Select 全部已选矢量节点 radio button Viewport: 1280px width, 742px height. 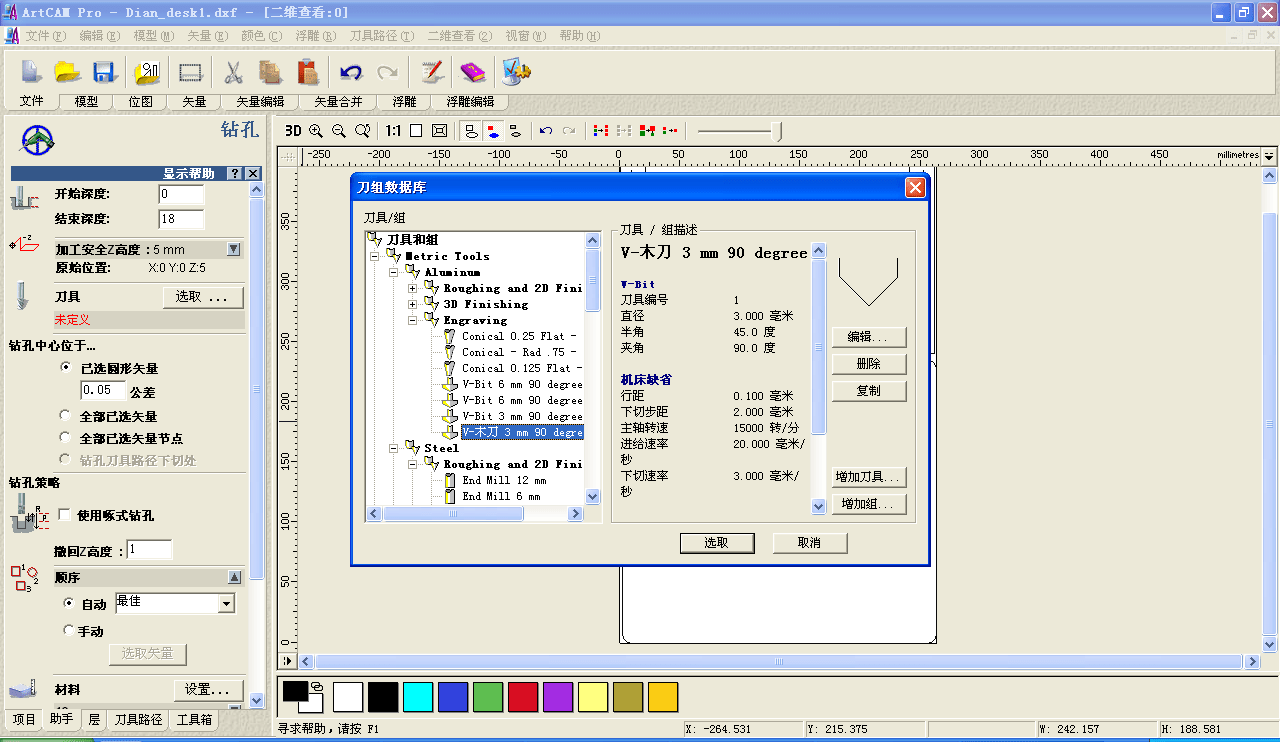pos(66,438)
